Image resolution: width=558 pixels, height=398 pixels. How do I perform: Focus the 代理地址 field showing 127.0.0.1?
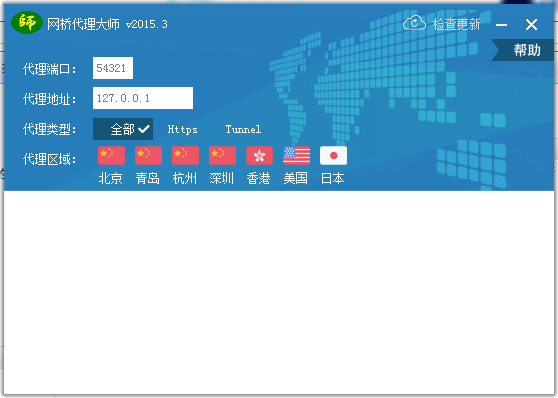[x=143, y=98]
